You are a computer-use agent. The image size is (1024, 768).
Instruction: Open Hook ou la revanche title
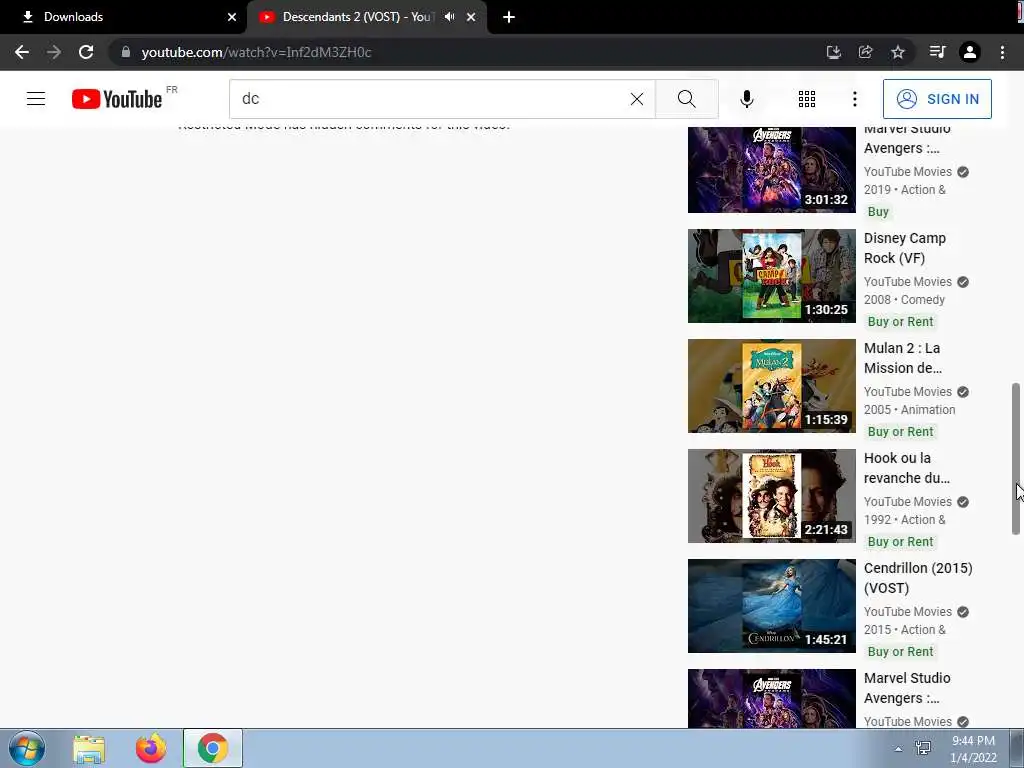point(906,468)
